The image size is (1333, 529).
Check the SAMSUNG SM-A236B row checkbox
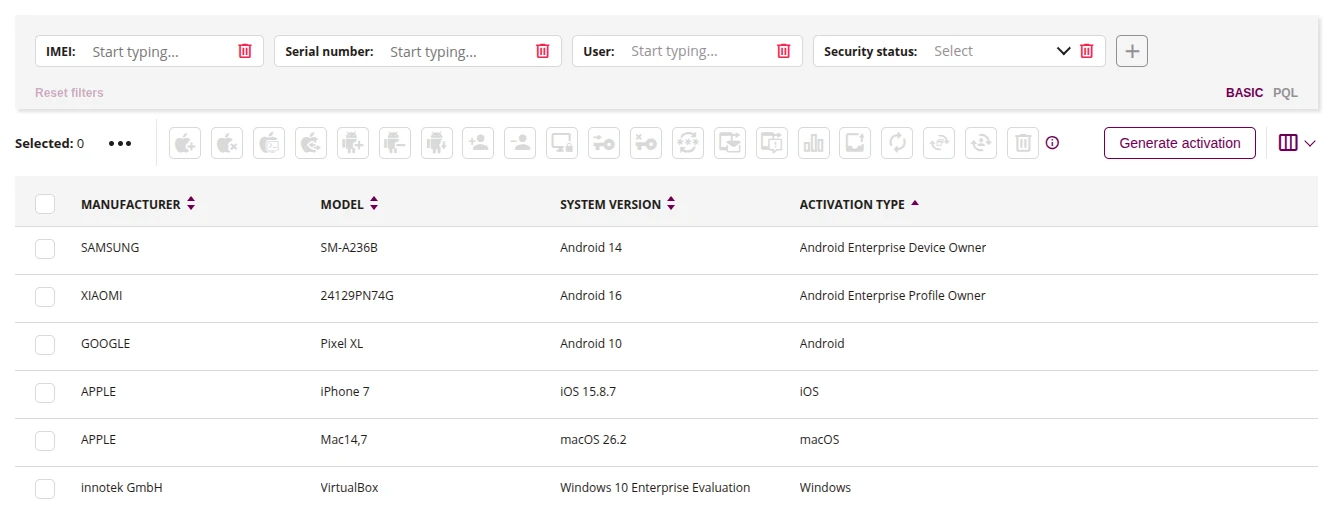click(45, 248)
